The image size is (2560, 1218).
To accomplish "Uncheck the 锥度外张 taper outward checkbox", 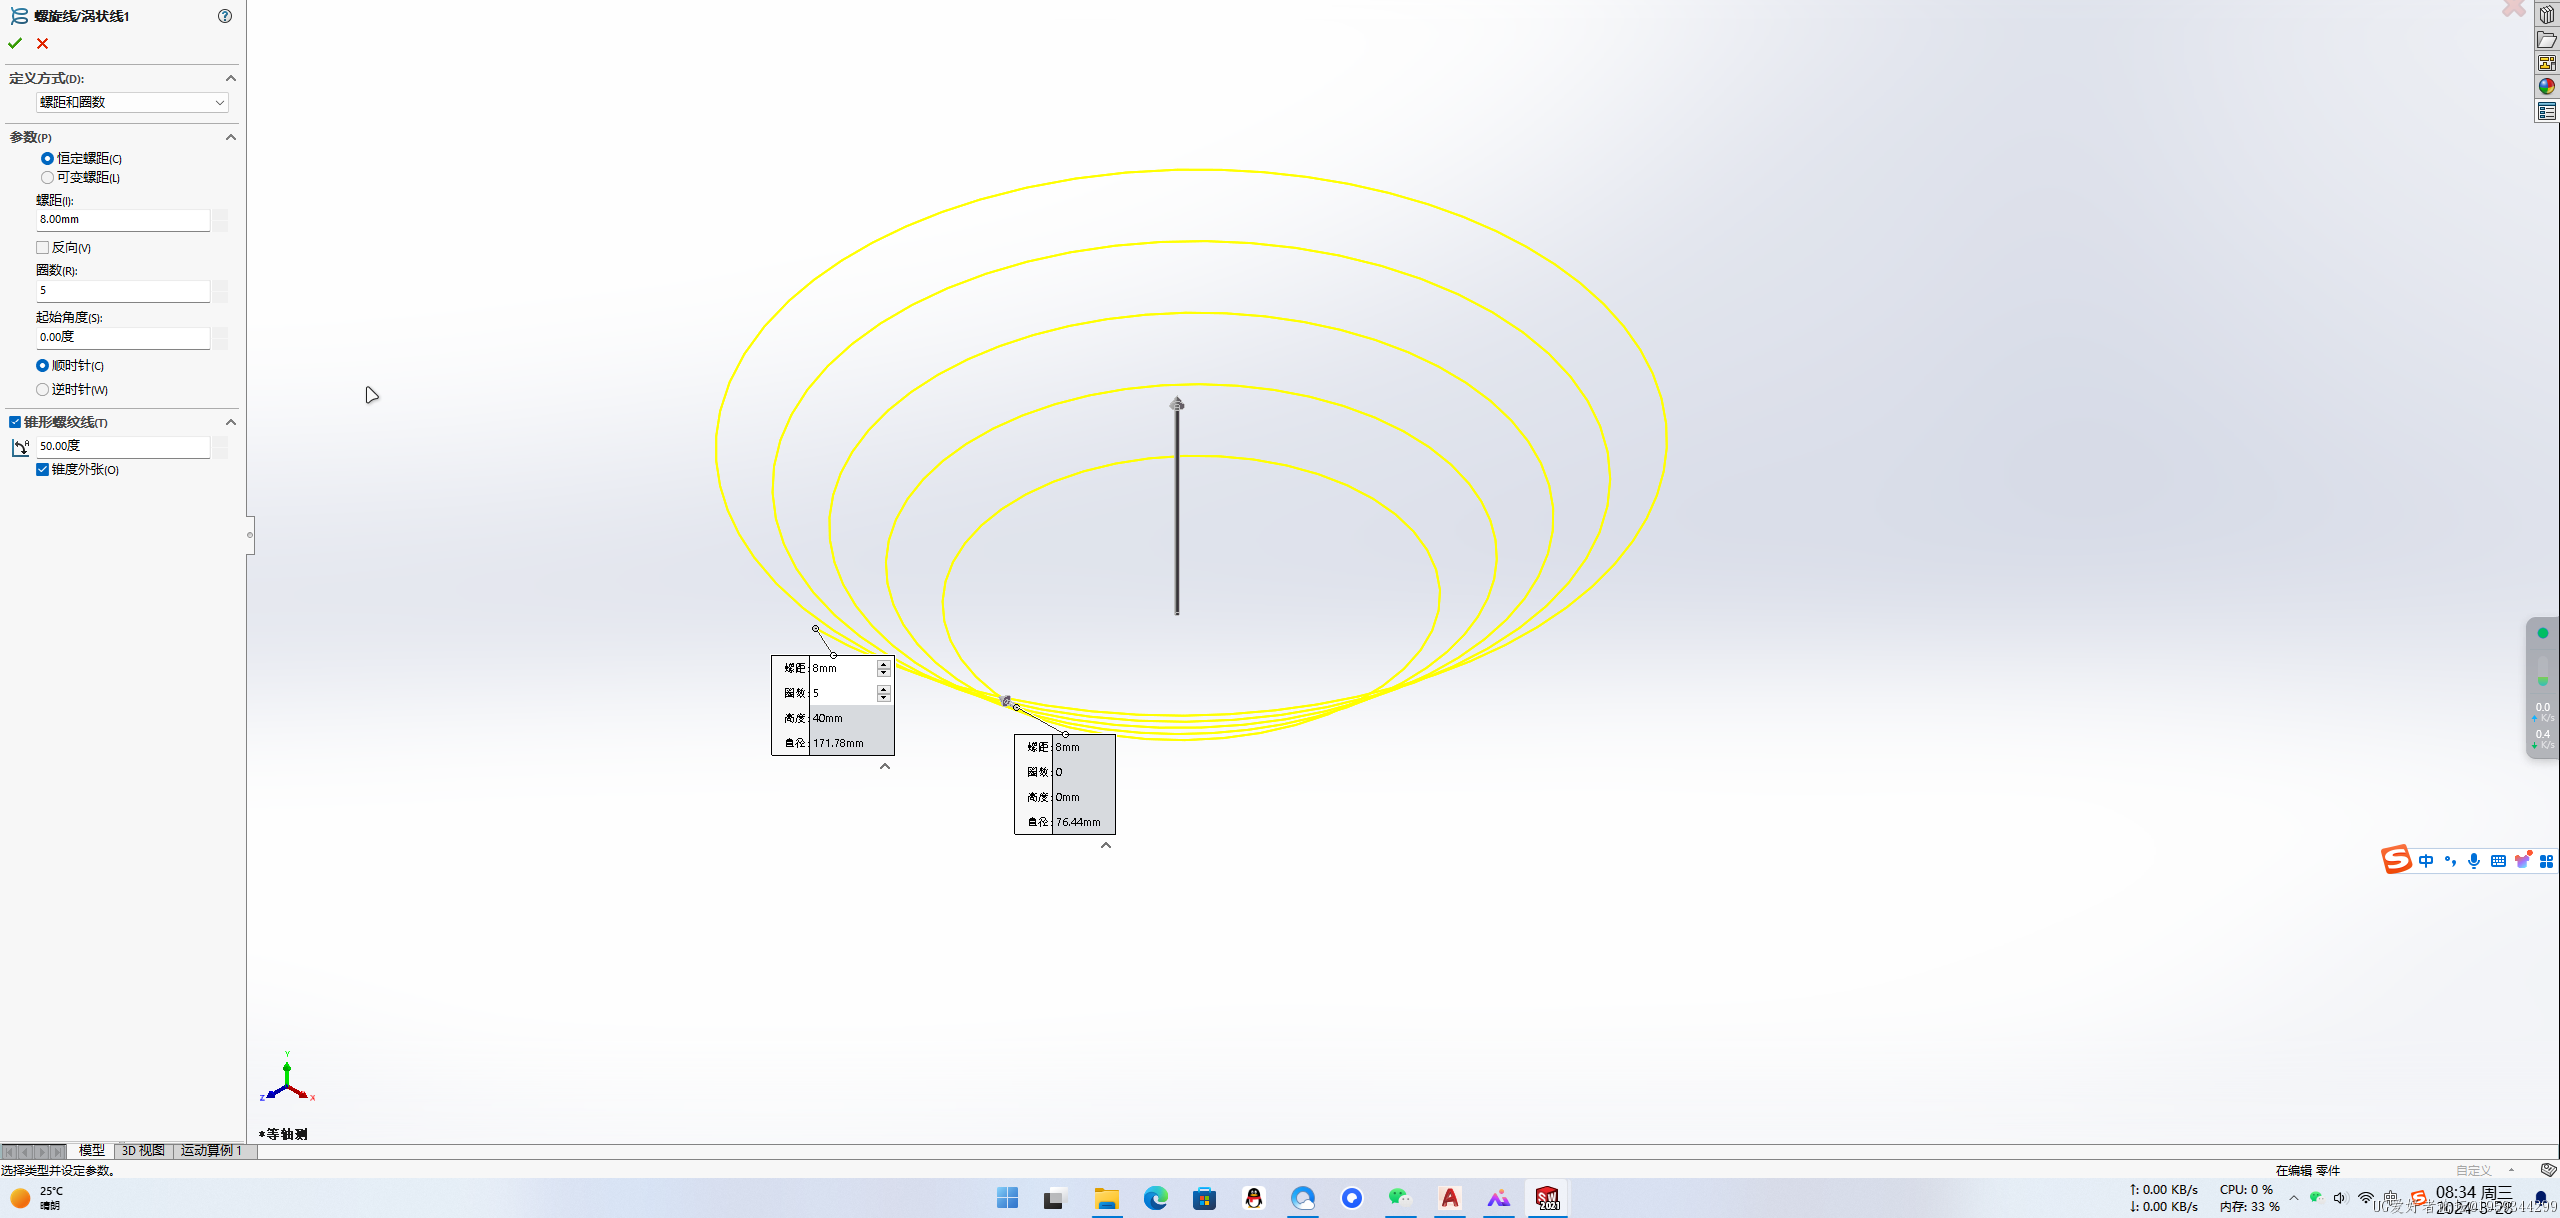I will (x=42, y=470).
